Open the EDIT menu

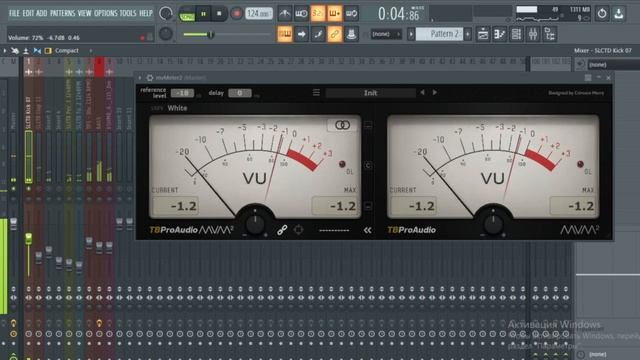28,13
